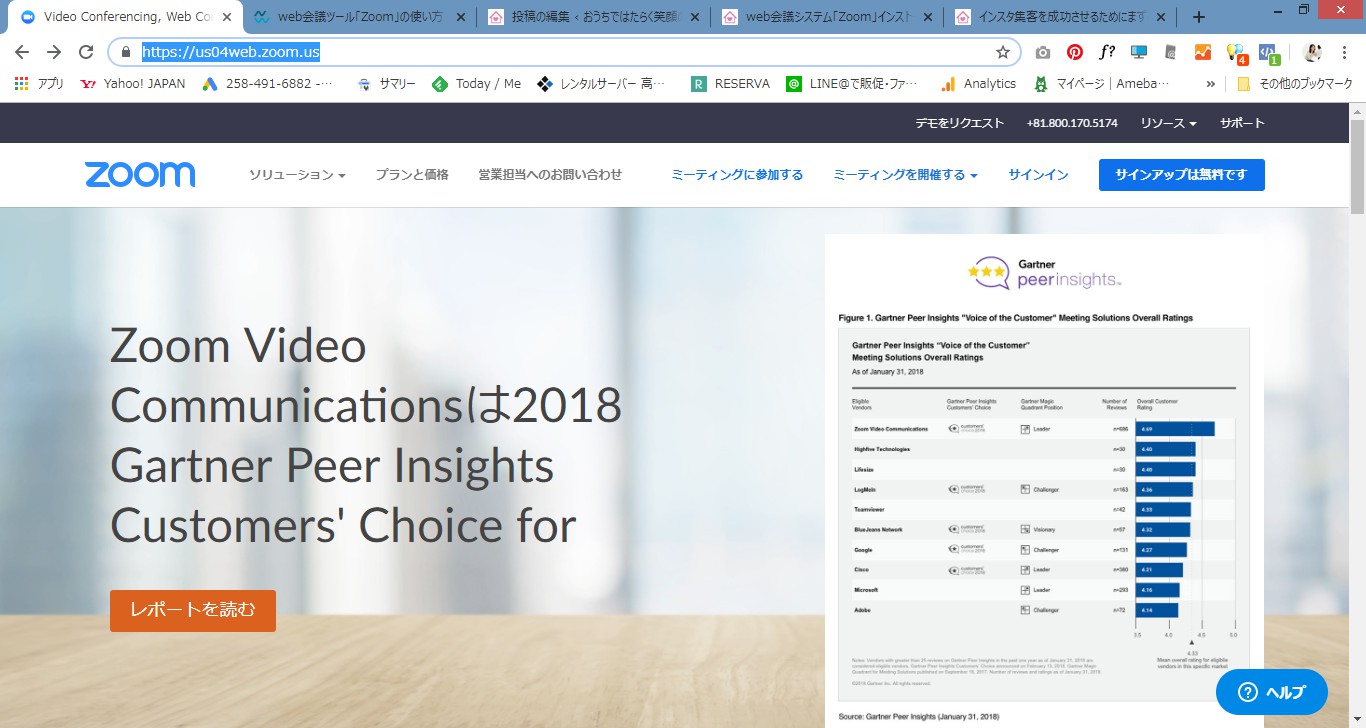Image resolution: width=1366 pixels, height=728 pixels.
Task: Open the orange analytics chart extension
Action: click(1203, 53)
